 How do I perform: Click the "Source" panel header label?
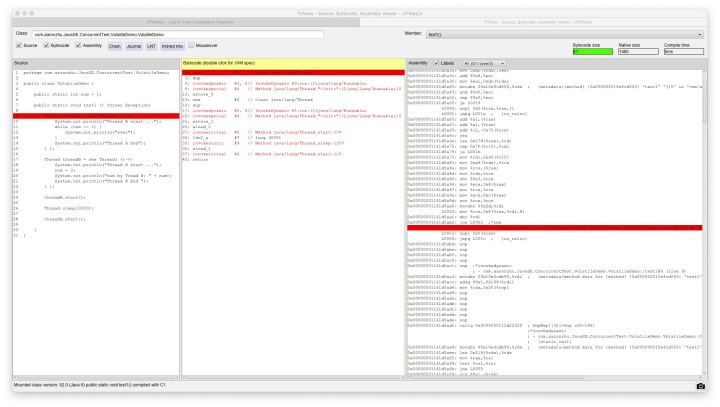pyautogui.click(x=21, y=63)
